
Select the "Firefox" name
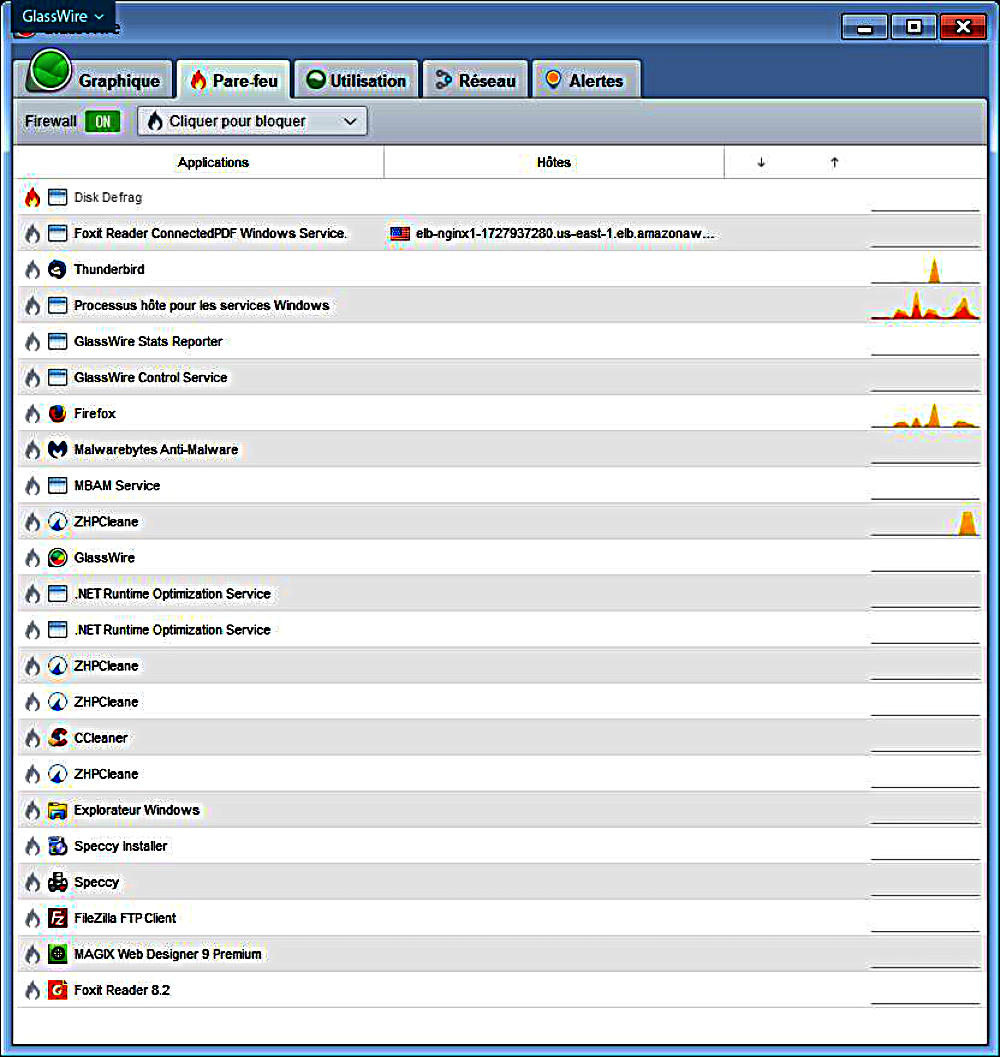[95, 414]
